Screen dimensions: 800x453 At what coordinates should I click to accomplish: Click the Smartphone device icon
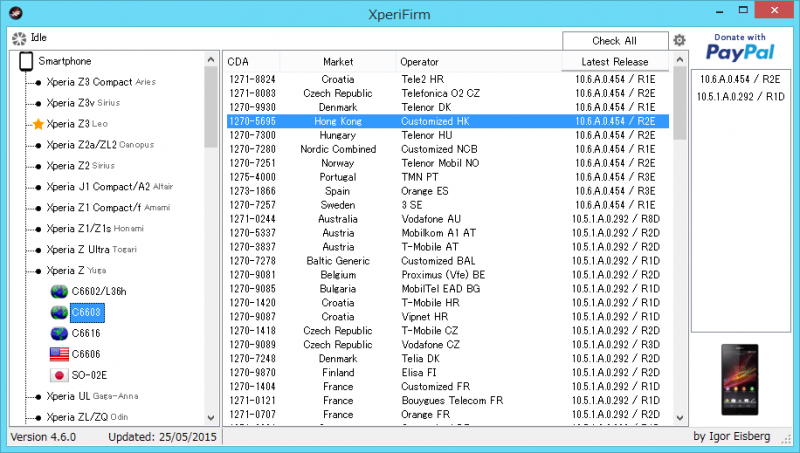(x=26, y=61)
